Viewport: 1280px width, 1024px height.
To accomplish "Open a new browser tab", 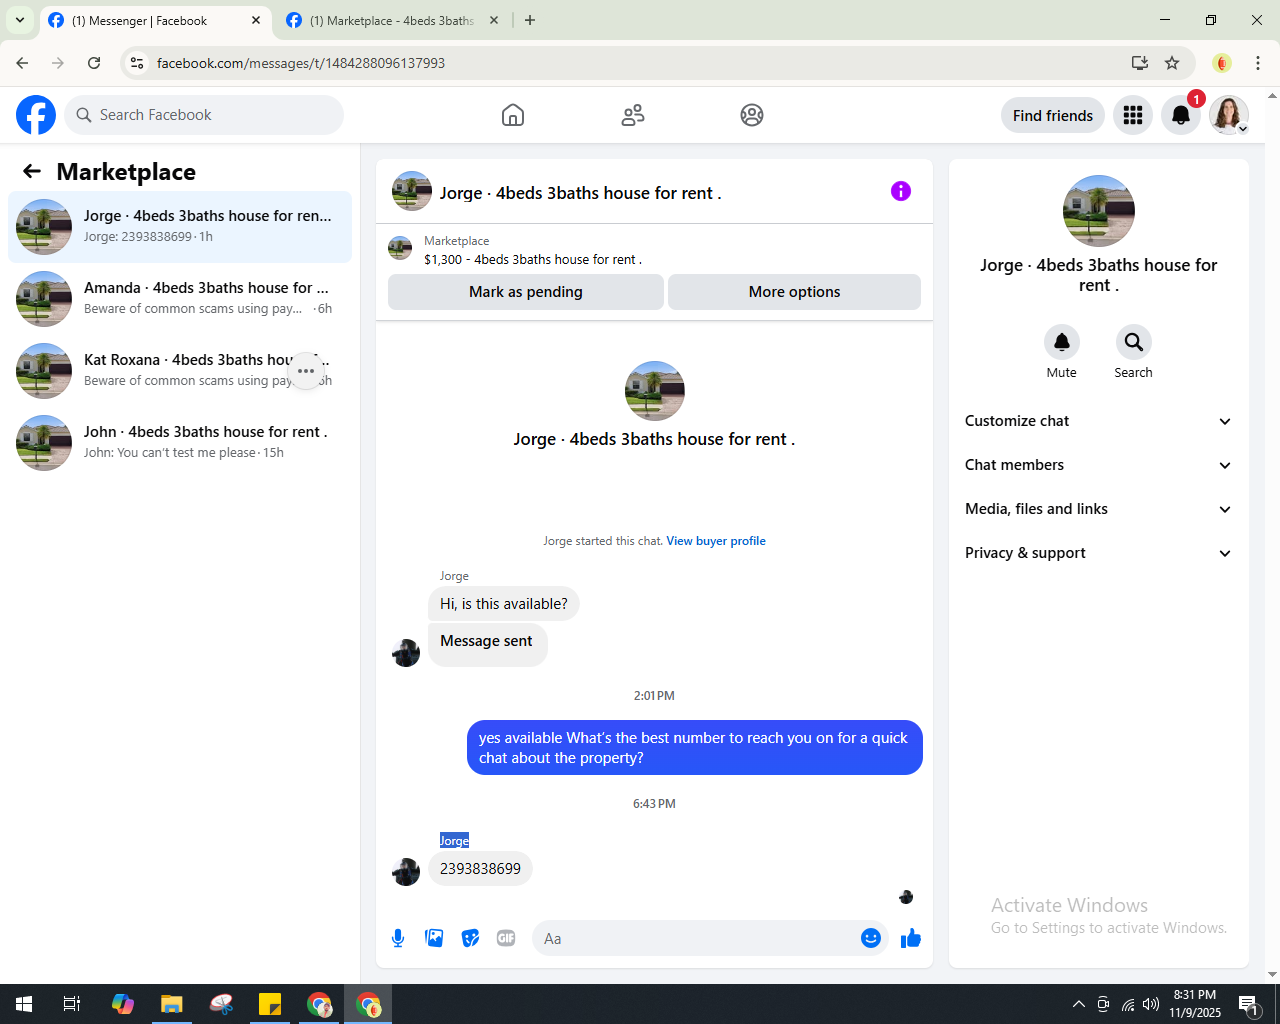I will click(x=530, y=20).
